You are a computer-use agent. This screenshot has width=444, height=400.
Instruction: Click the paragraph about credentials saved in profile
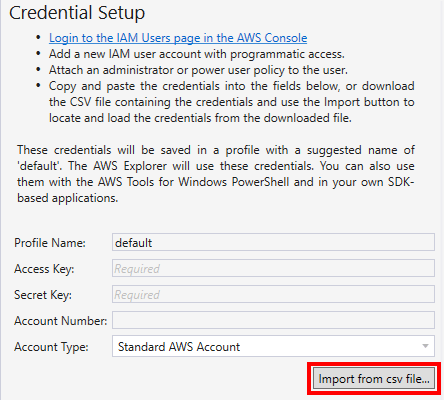[x=216, y=174]
